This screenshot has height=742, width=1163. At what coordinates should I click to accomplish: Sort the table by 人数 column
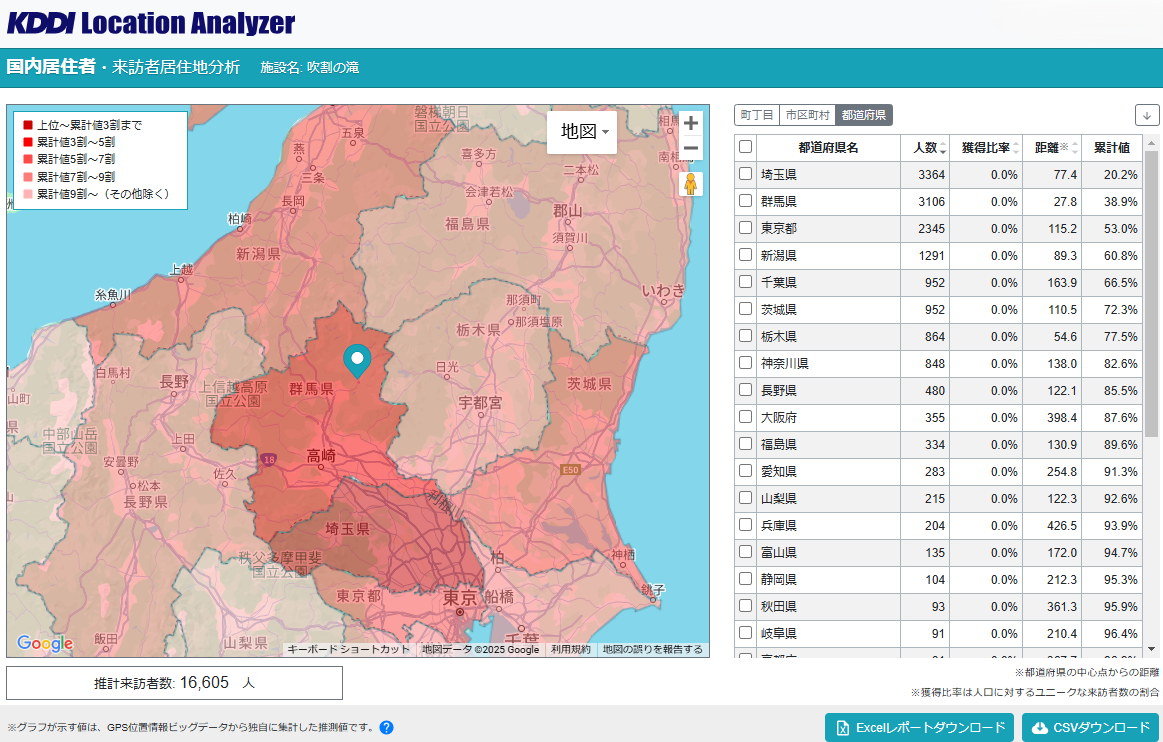click(925, 148)
